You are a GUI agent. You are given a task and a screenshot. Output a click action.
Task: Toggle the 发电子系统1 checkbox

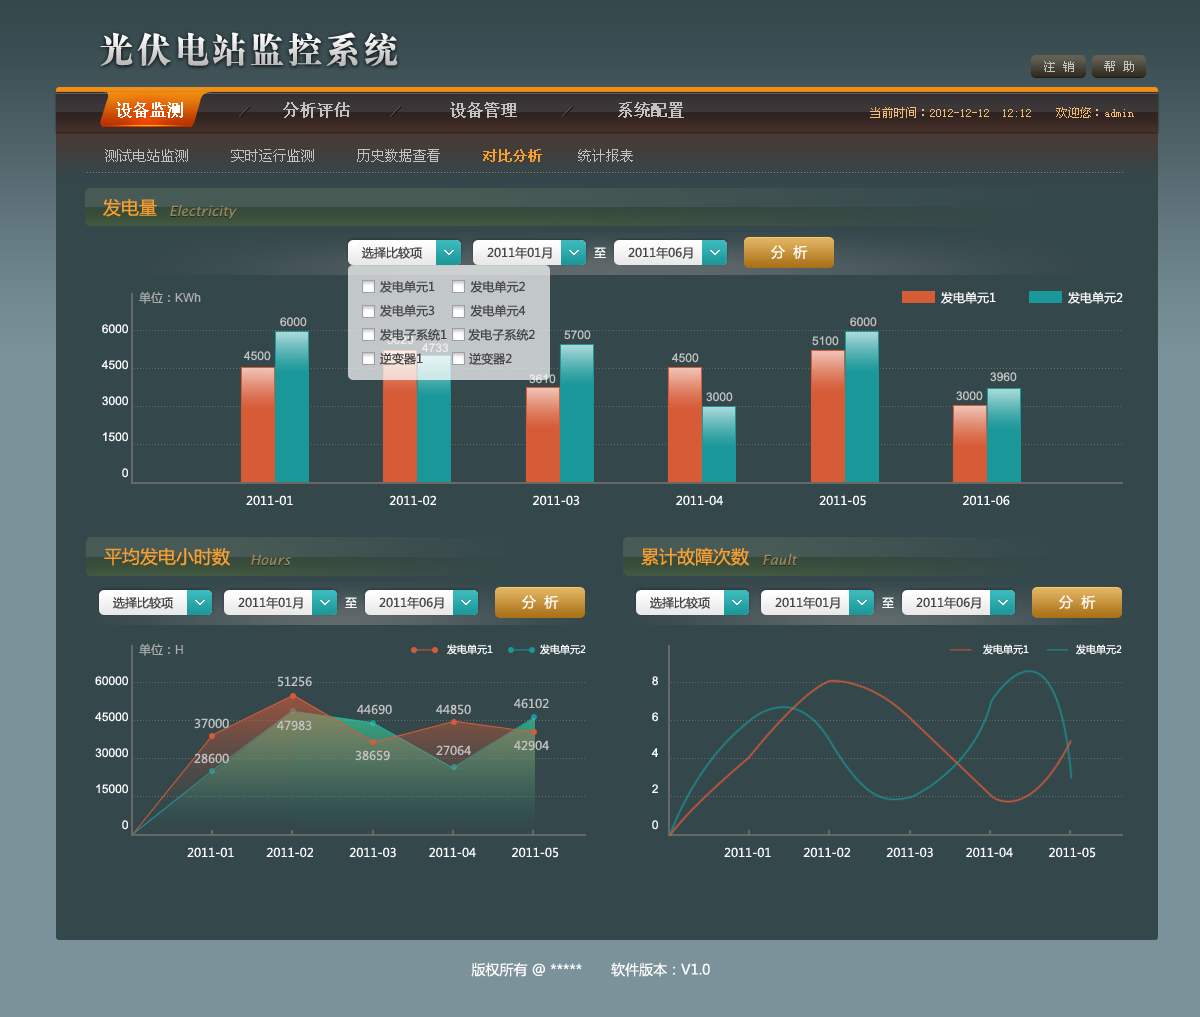[368, 335]
